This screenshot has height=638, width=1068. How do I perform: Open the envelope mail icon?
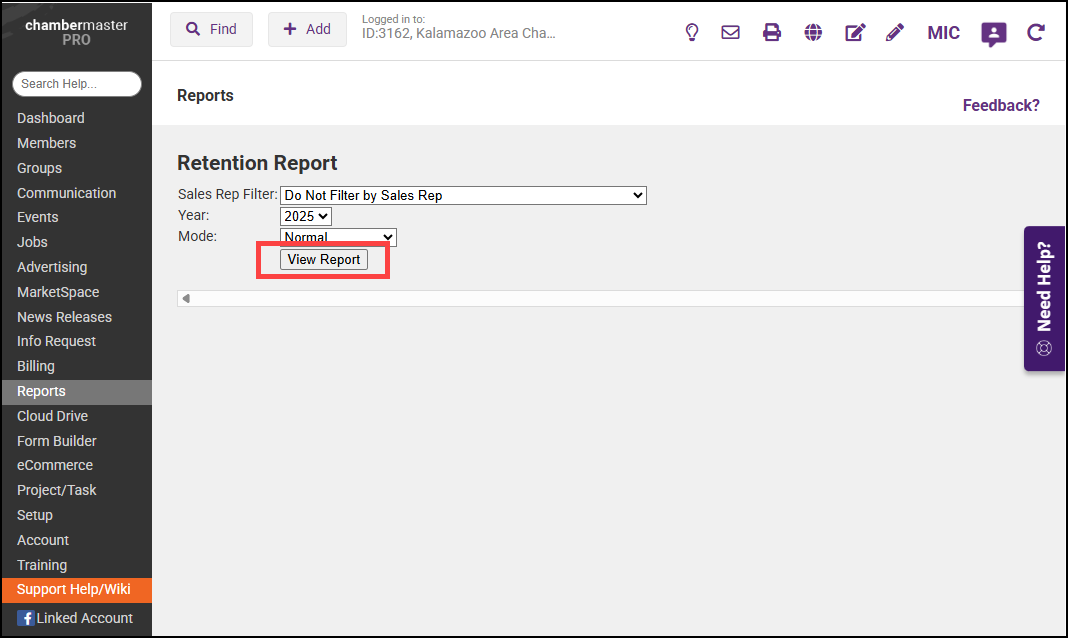[730, 32]
